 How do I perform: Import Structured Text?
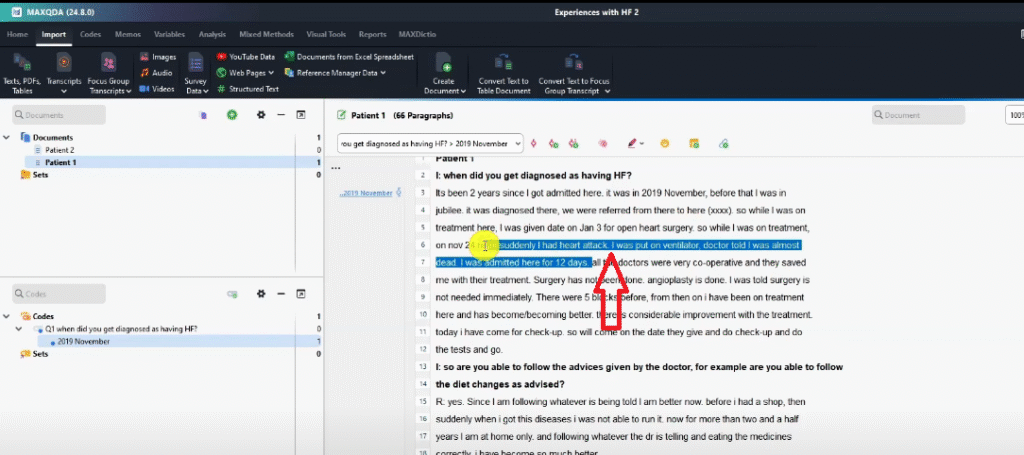pyautogui.click(x=248, y=89)
